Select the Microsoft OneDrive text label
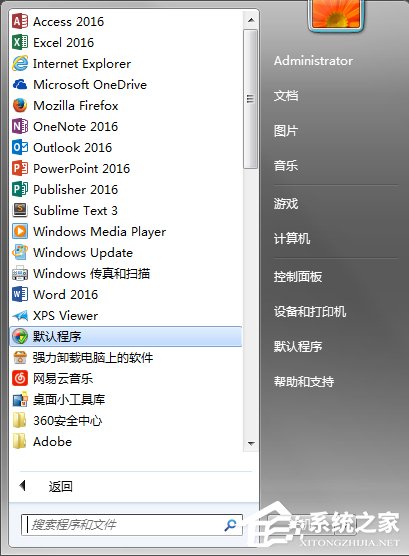Image resolution: width=409 pixels, height=556 pixels. (x=90, y=84)
